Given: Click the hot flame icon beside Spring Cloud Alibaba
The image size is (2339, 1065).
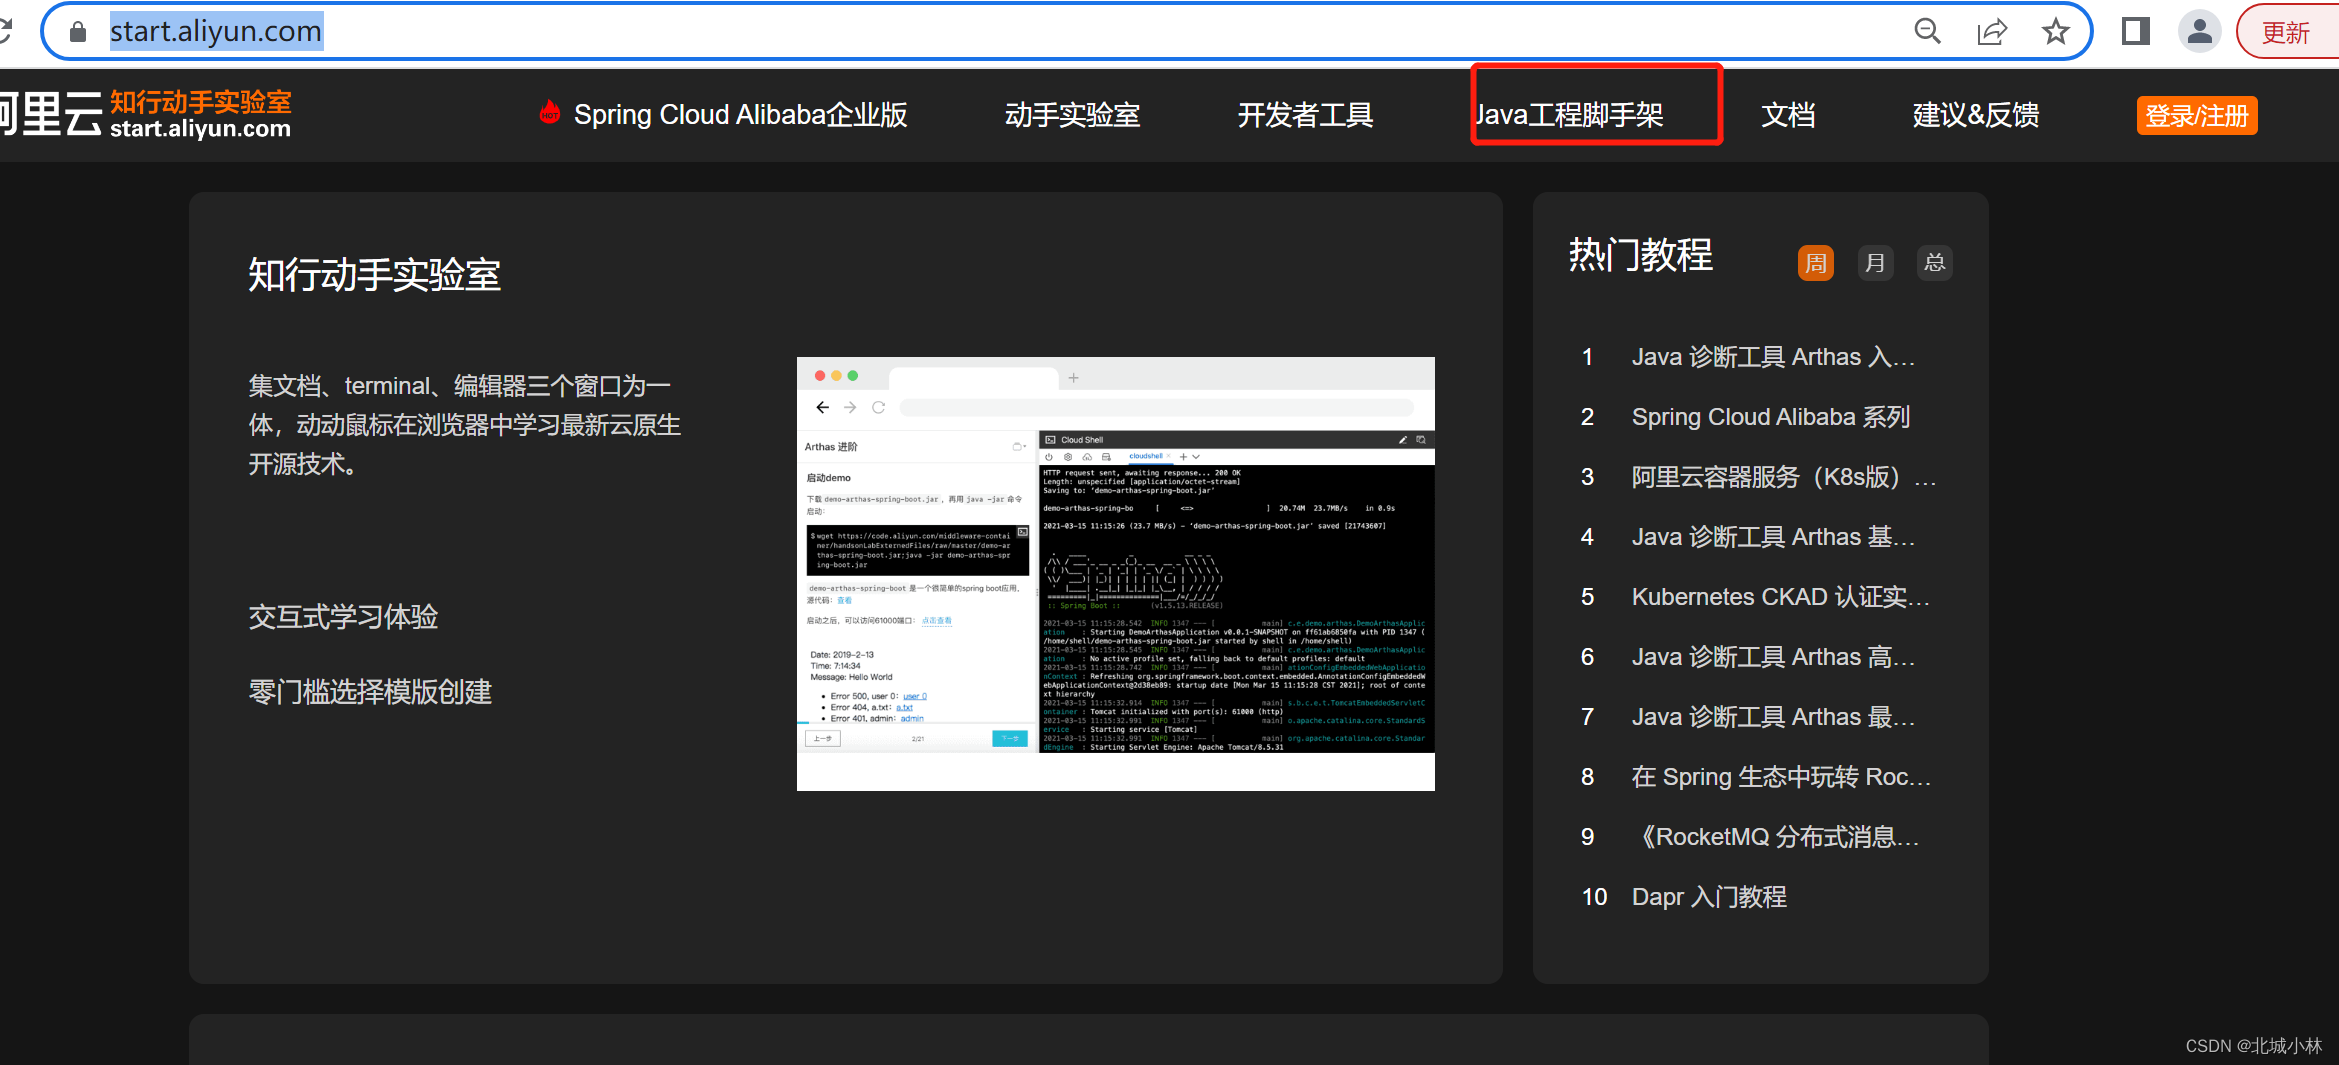Looking at the screenshot, I should click(x=549, y=113).
